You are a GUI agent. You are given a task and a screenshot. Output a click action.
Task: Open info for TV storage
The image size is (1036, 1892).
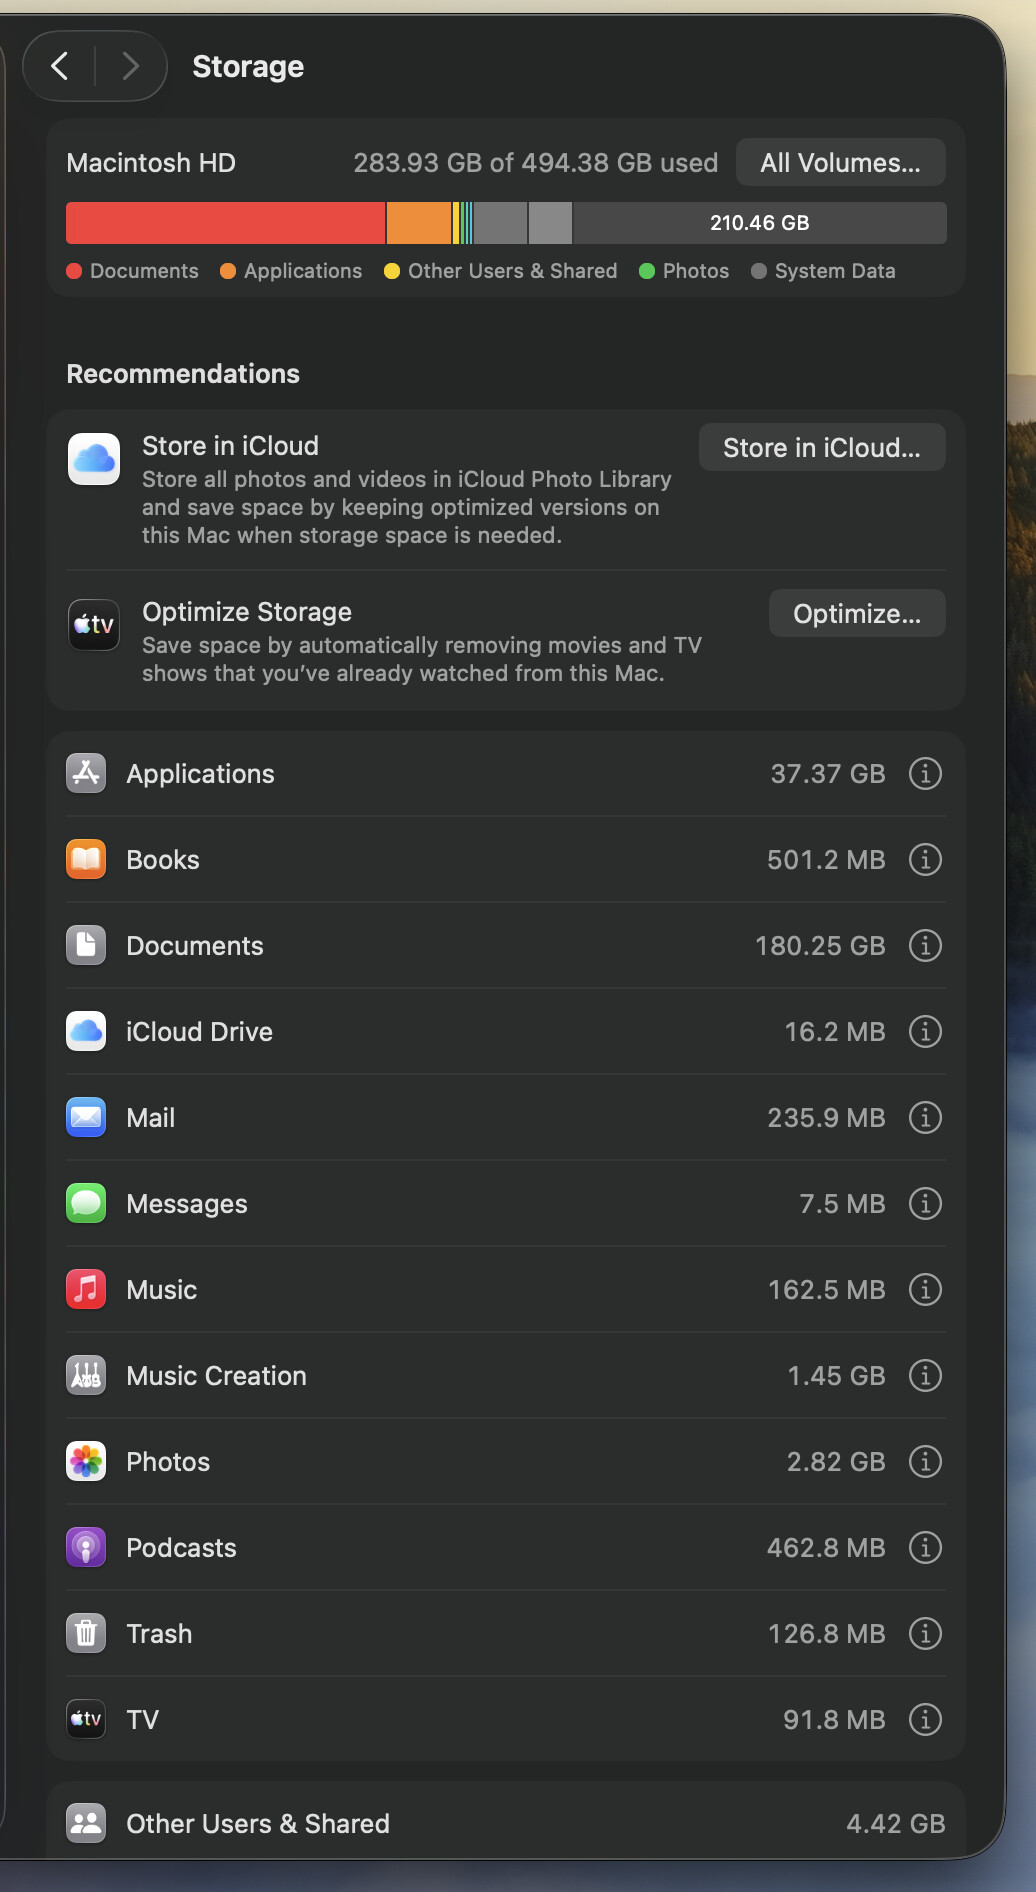click(925, 1720)
